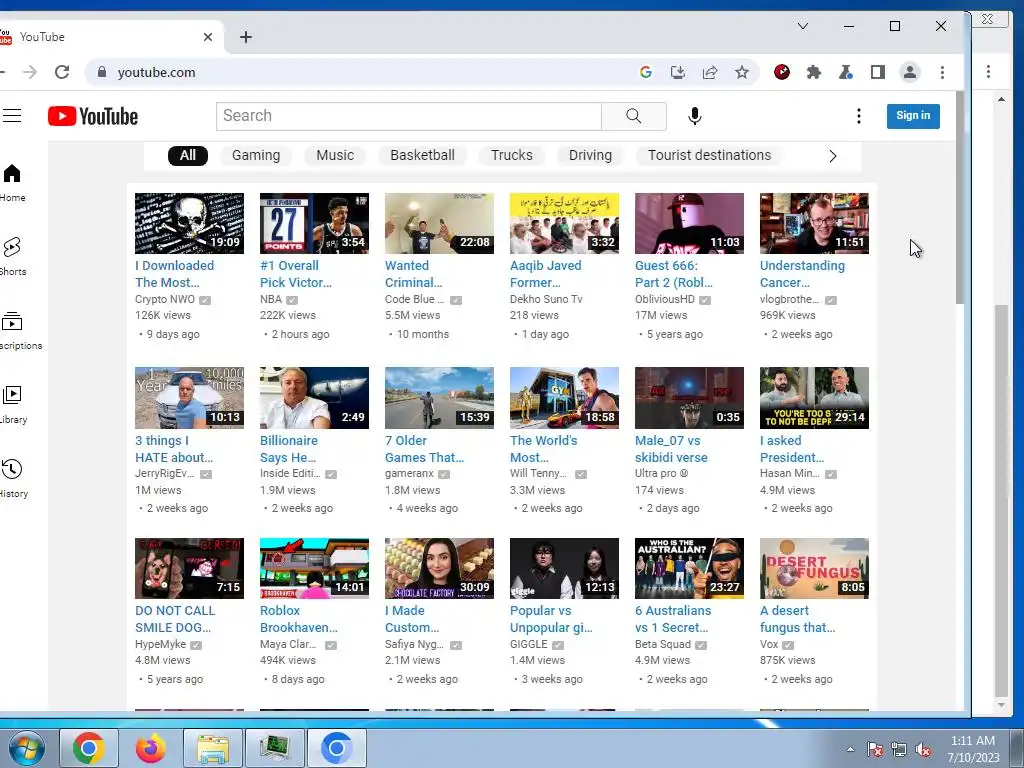This screenshot has height=768, width=1024.
Task: Open YouTube settings three-dot menu
Action: [859, 116]
